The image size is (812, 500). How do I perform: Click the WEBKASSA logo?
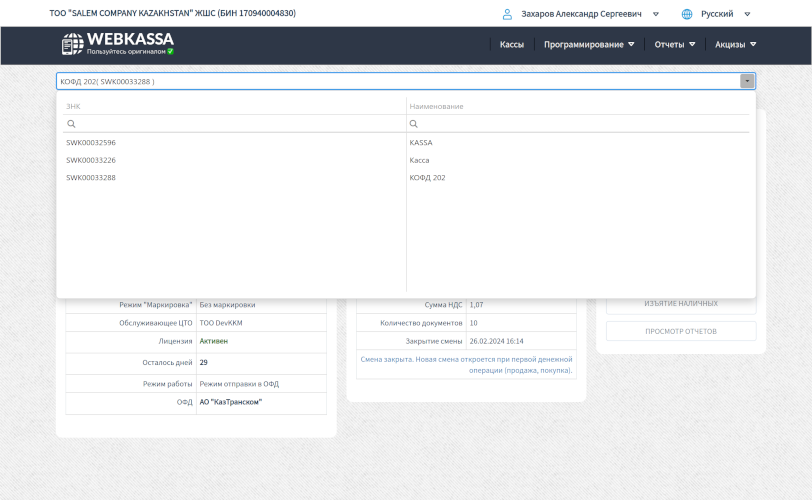tap(118, 43)
